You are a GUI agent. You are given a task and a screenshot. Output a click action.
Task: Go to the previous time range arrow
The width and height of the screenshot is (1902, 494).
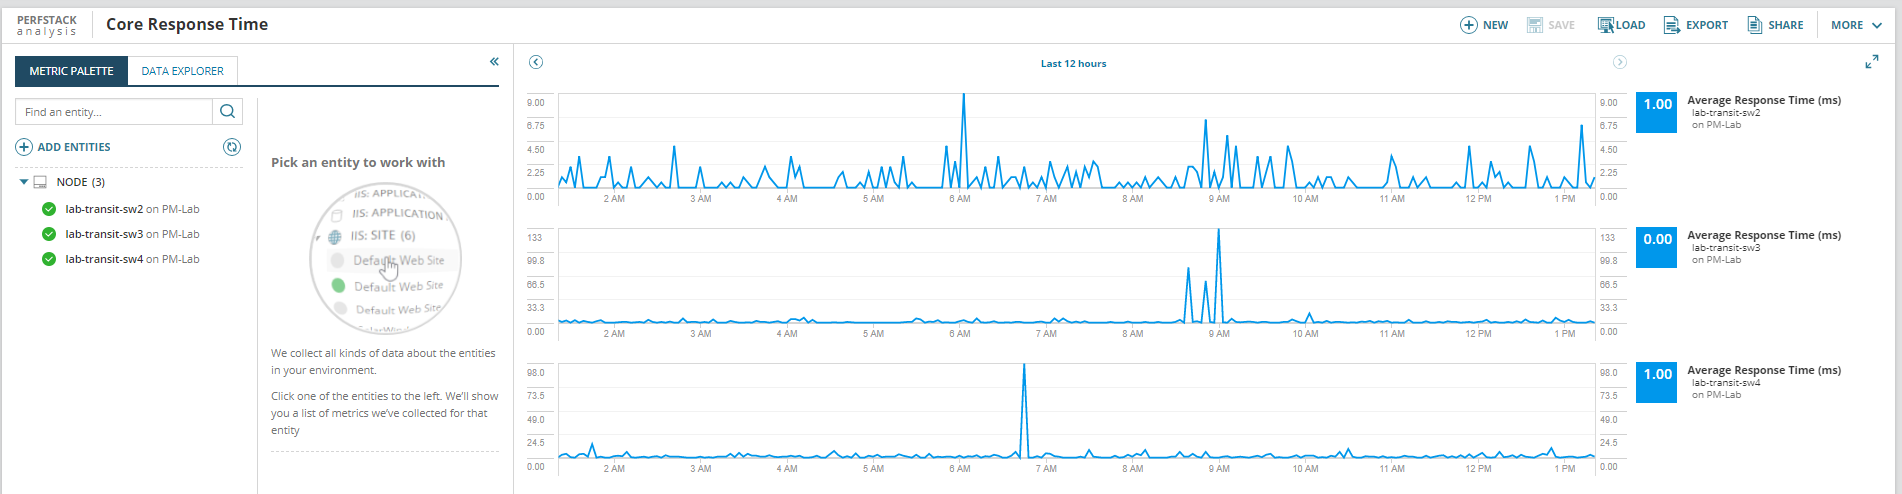click(536, 62)
